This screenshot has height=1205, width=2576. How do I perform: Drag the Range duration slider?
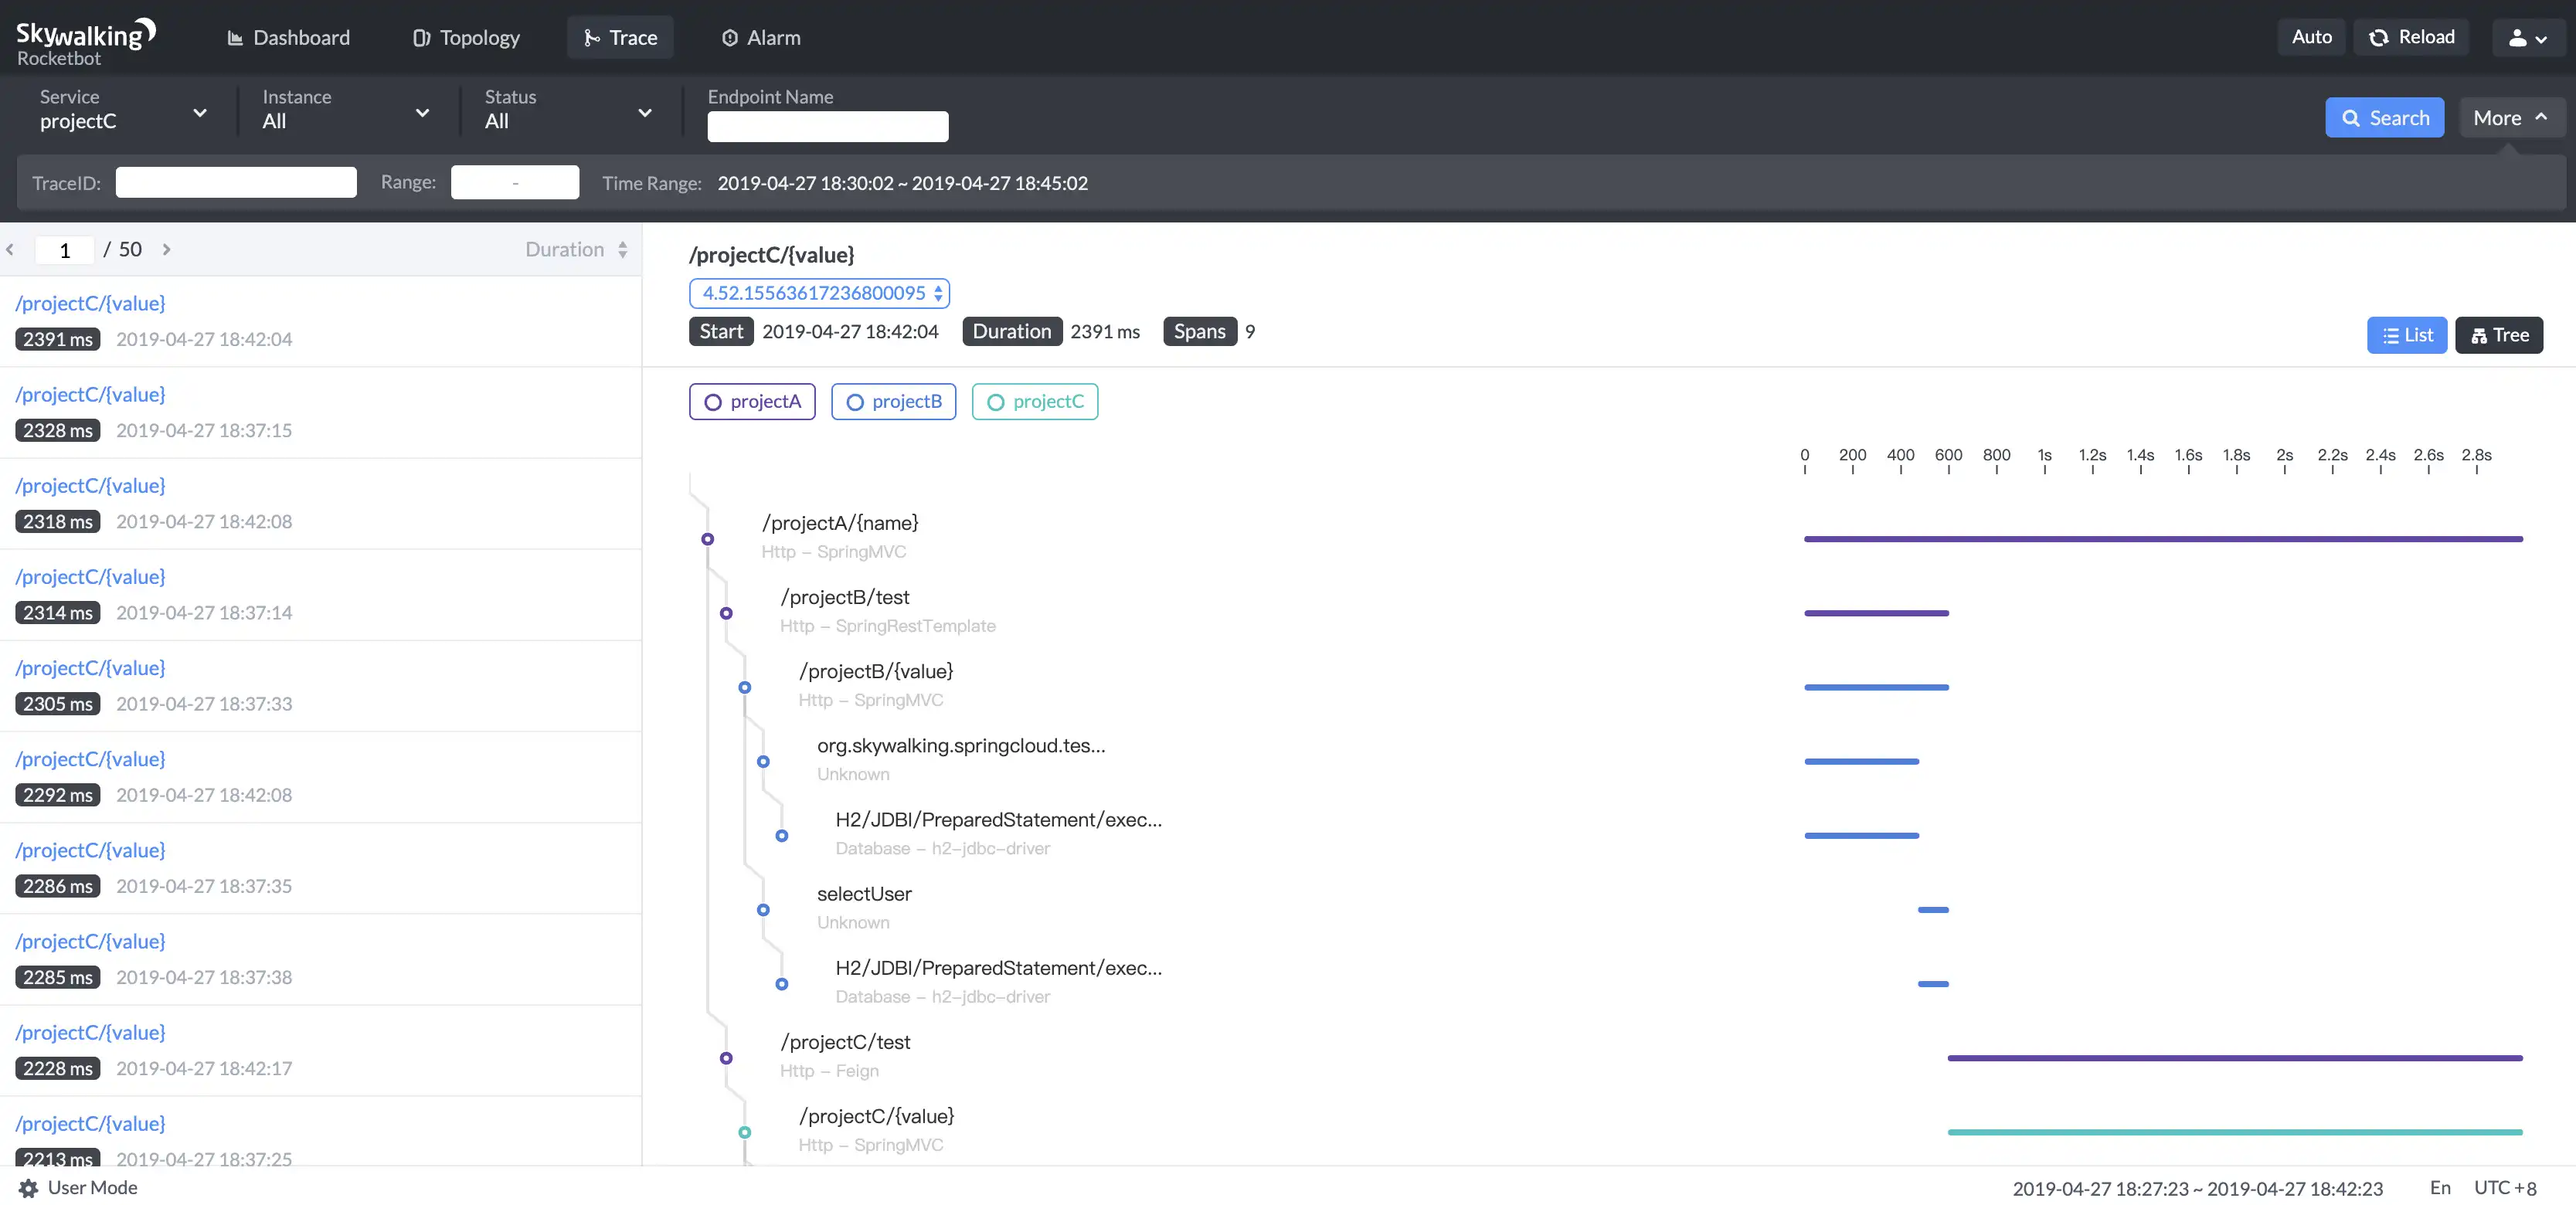point(515,182)
